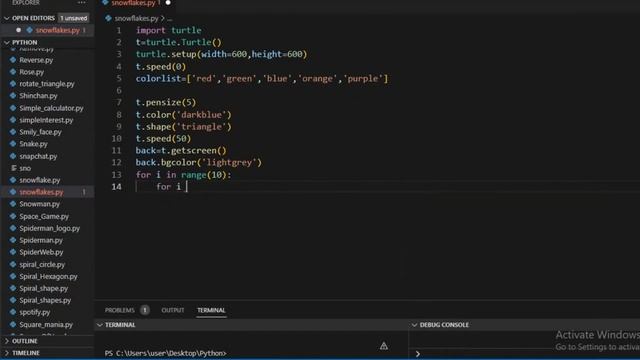
Task: Click the '1 unsaved' badge
Action: pos(73,18)
